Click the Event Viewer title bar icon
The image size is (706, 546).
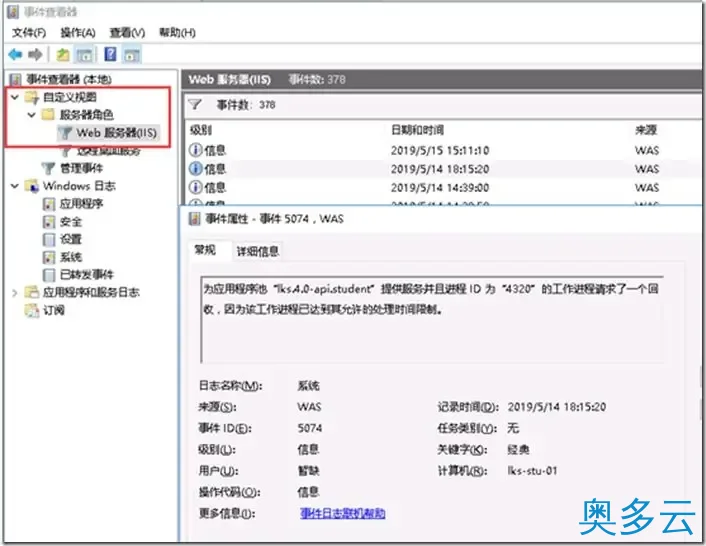pyautogui.click(x=13, y=12)
